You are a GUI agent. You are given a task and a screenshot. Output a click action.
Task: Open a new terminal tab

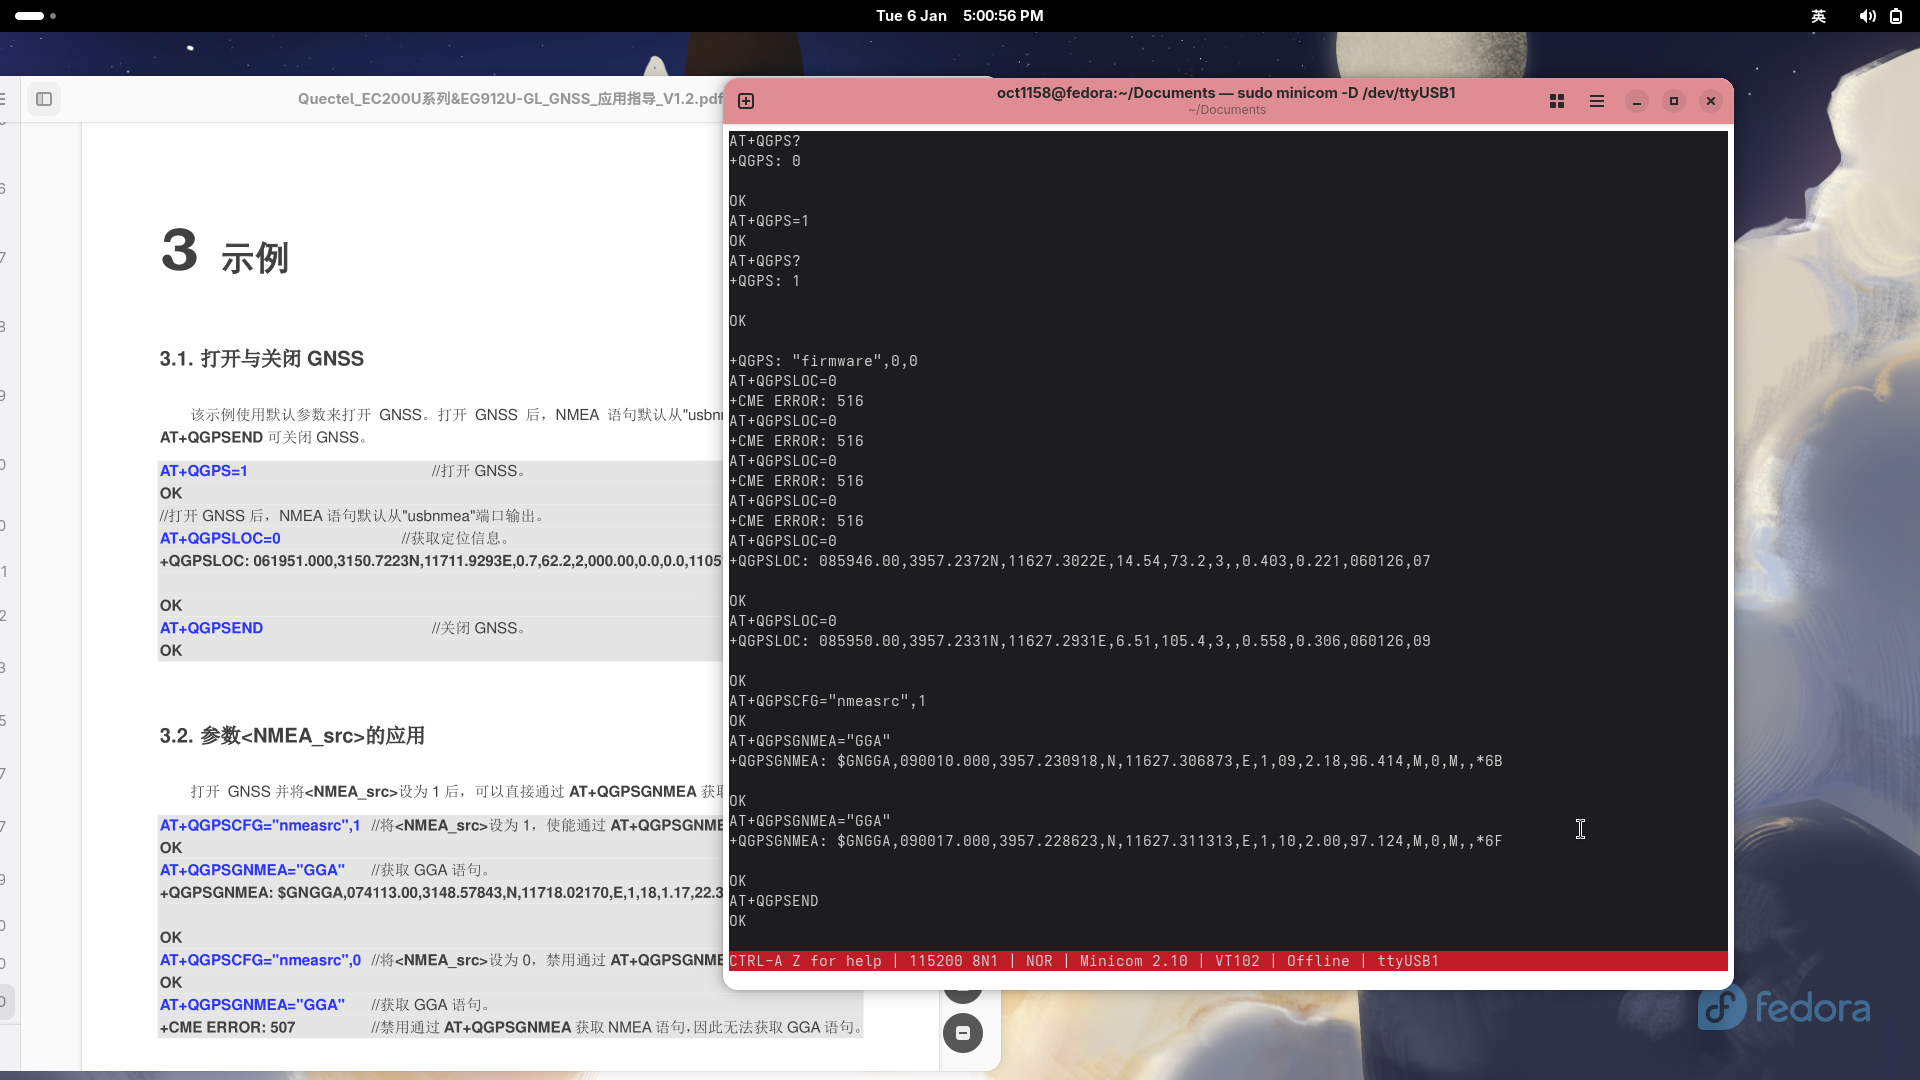coord(746,101)
